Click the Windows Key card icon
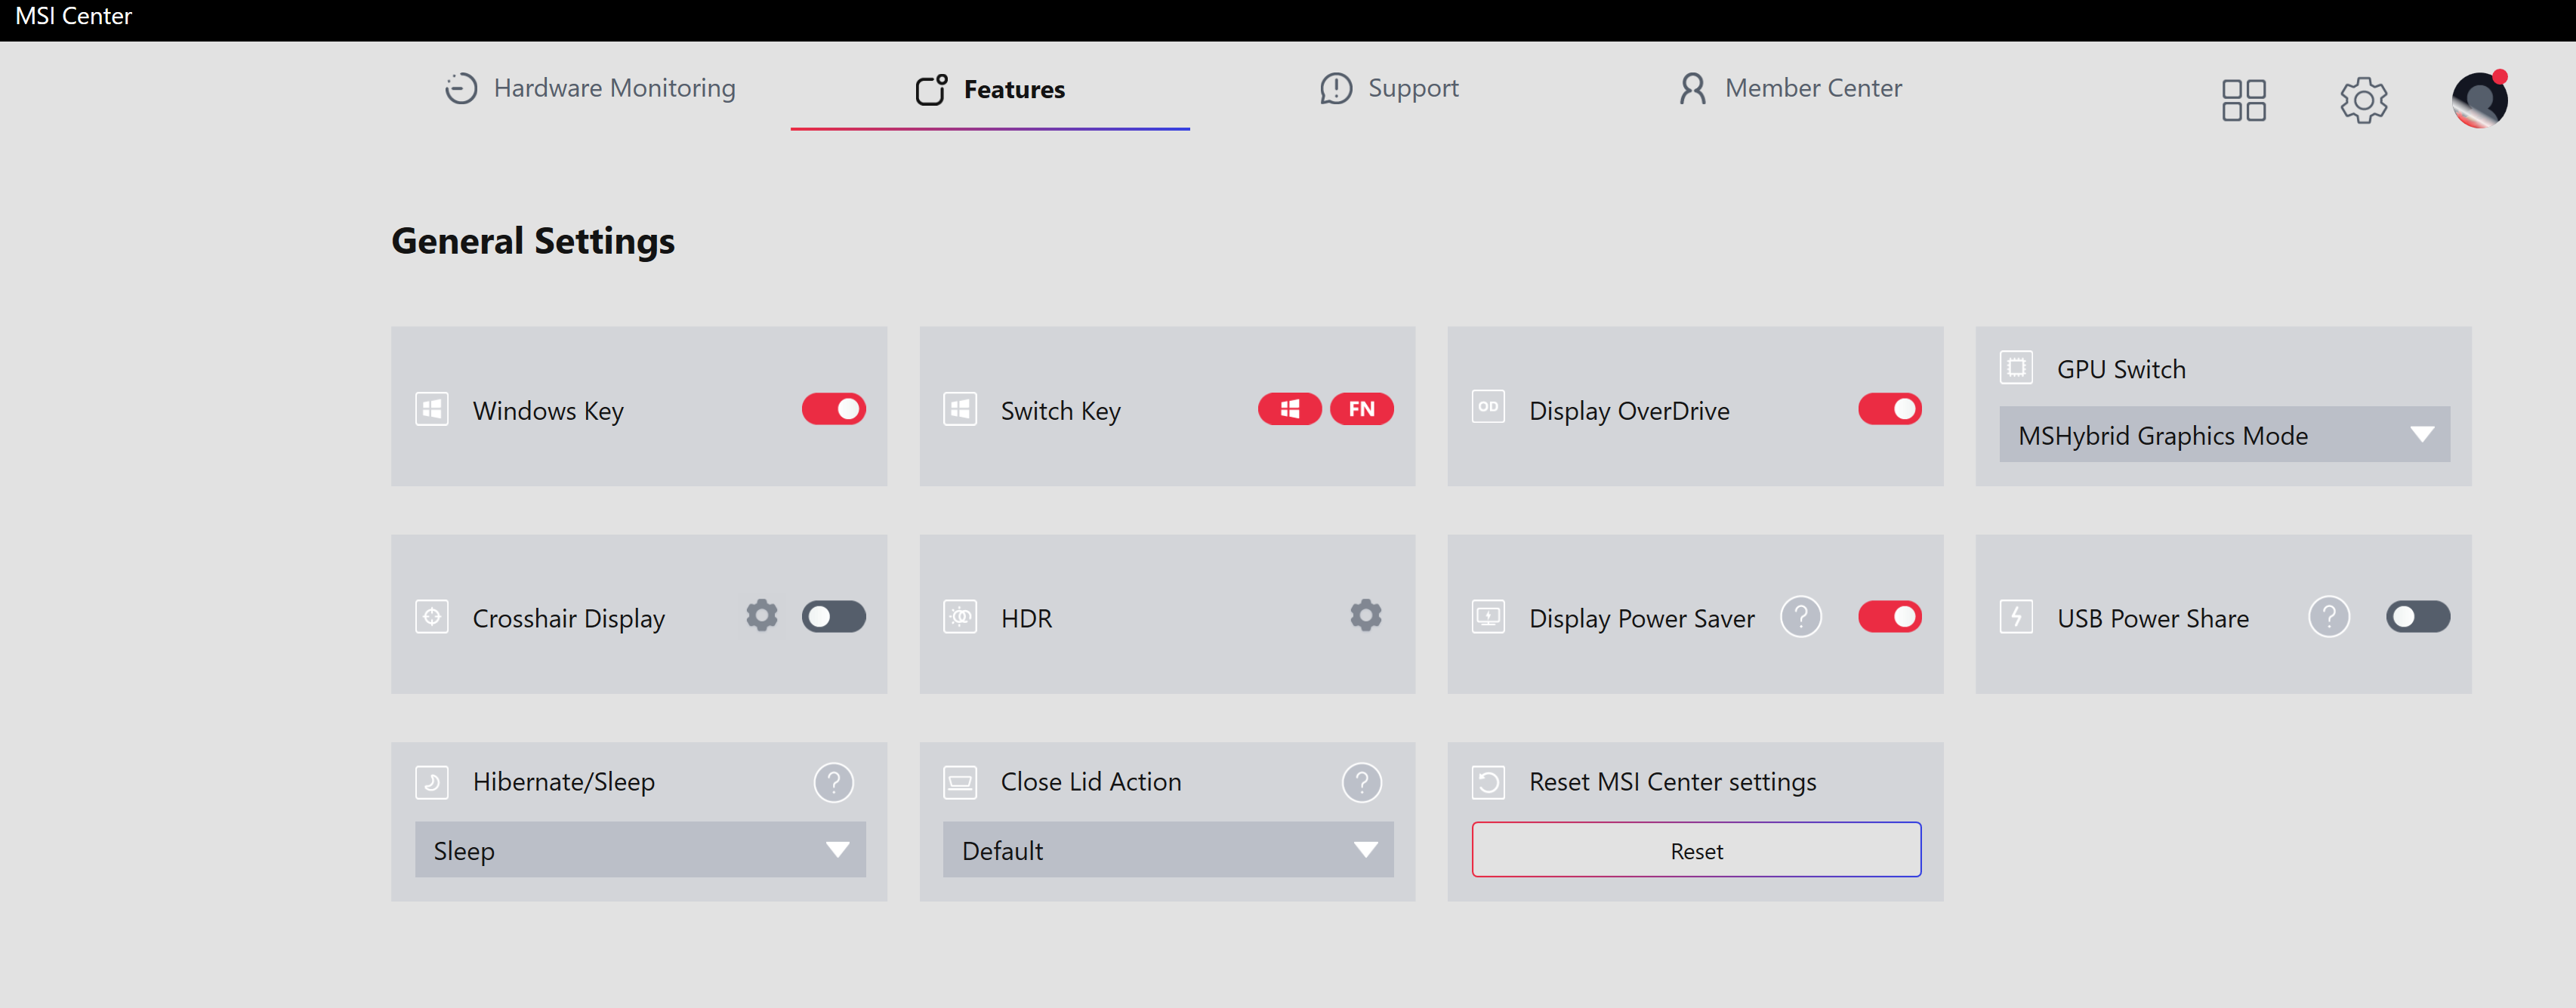The image size is (2576, 1008). coord(432,409)
